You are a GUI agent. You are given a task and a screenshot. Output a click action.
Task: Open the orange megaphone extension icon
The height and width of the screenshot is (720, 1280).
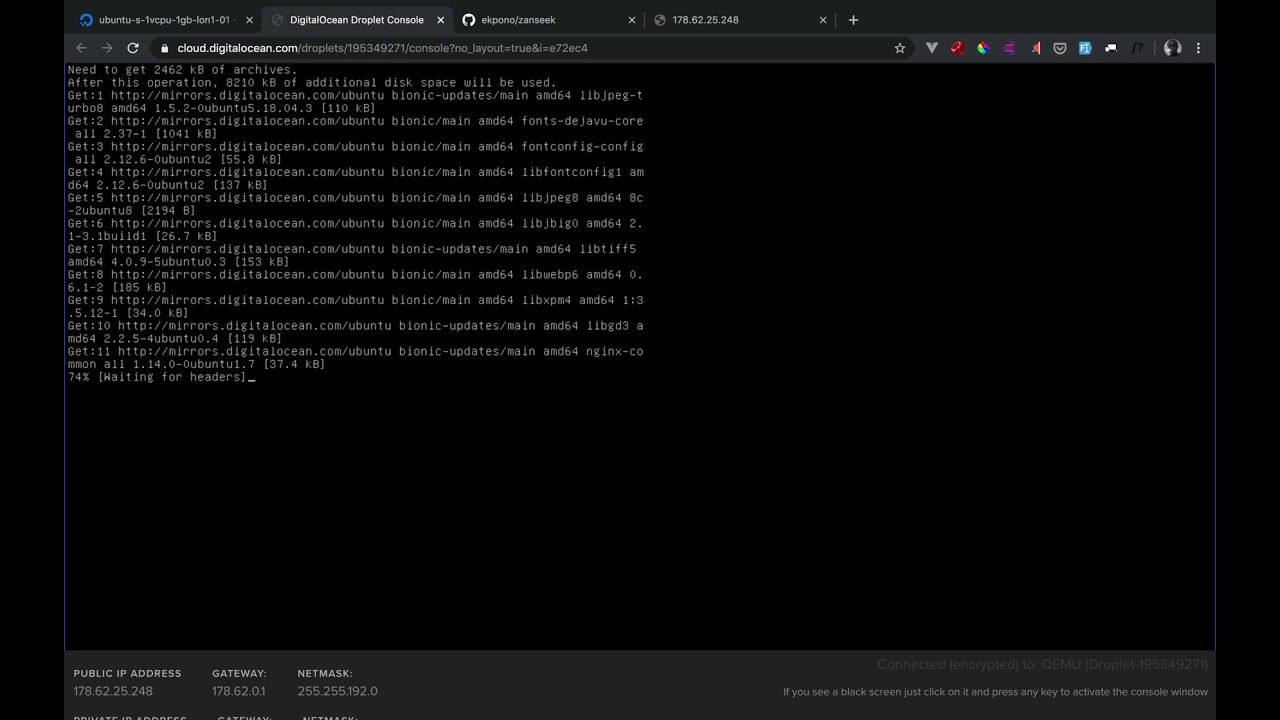(x=1035, y=48)
